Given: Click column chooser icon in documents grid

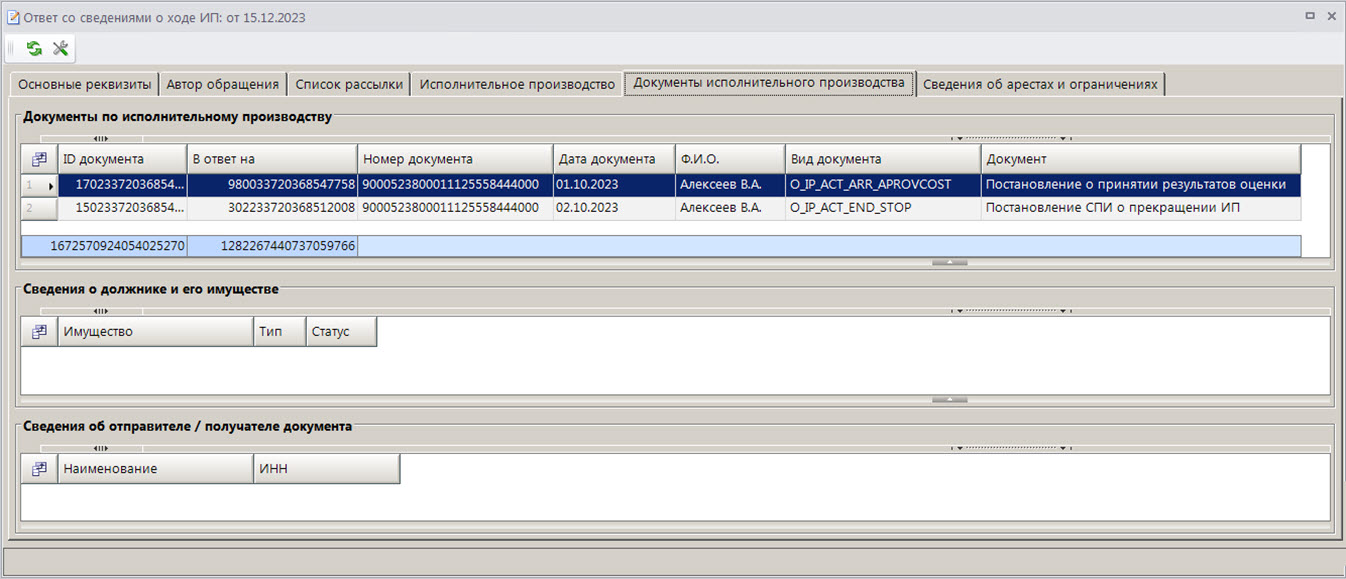Looking at the screenshot, I should [39, 159].
